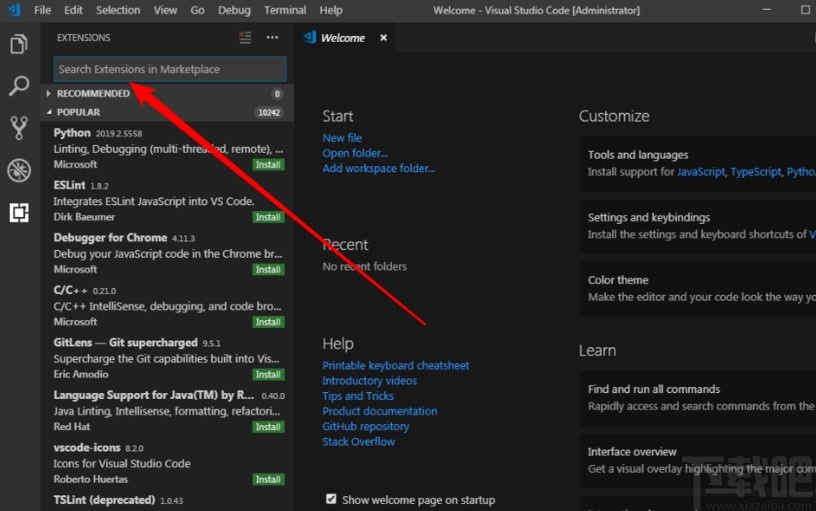Click Add workspace folder link
The image size is (816, 511).
pyautogui.click(x=378, y=168)
